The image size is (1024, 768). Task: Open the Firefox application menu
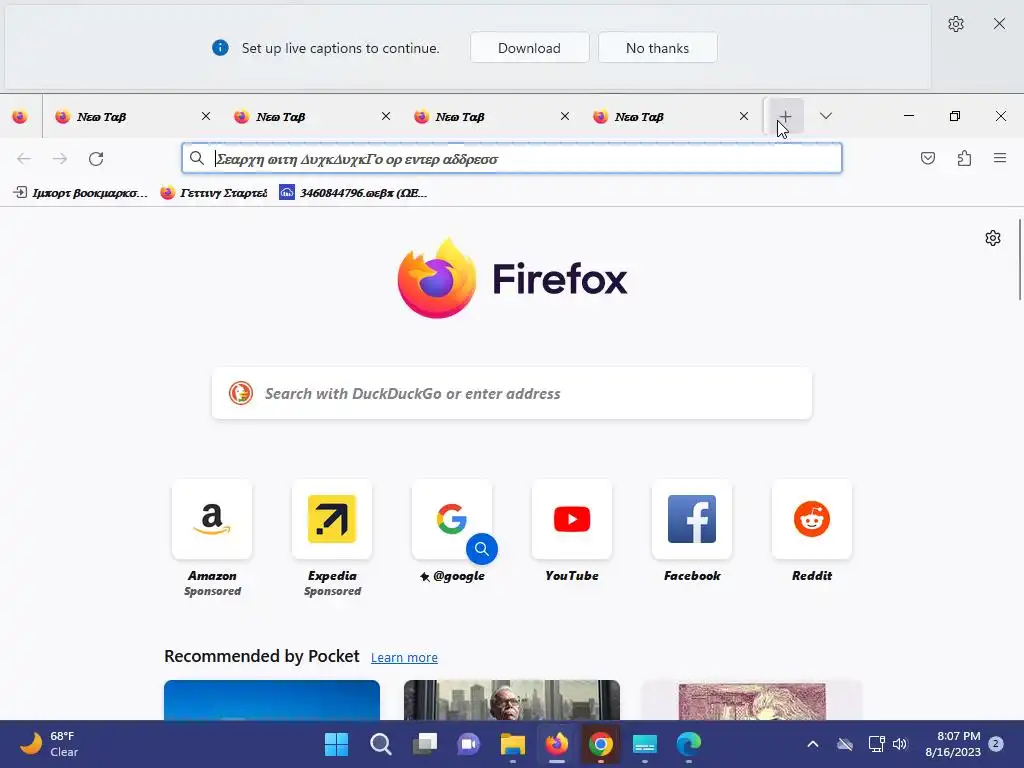(x=1000, y=158)
